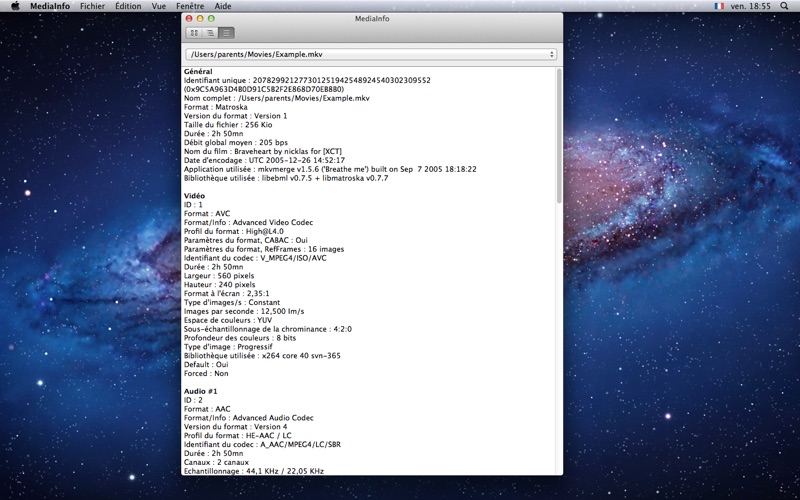Click the 'Application utilisée : mkvmerge' line

click(x=330, y=169)
